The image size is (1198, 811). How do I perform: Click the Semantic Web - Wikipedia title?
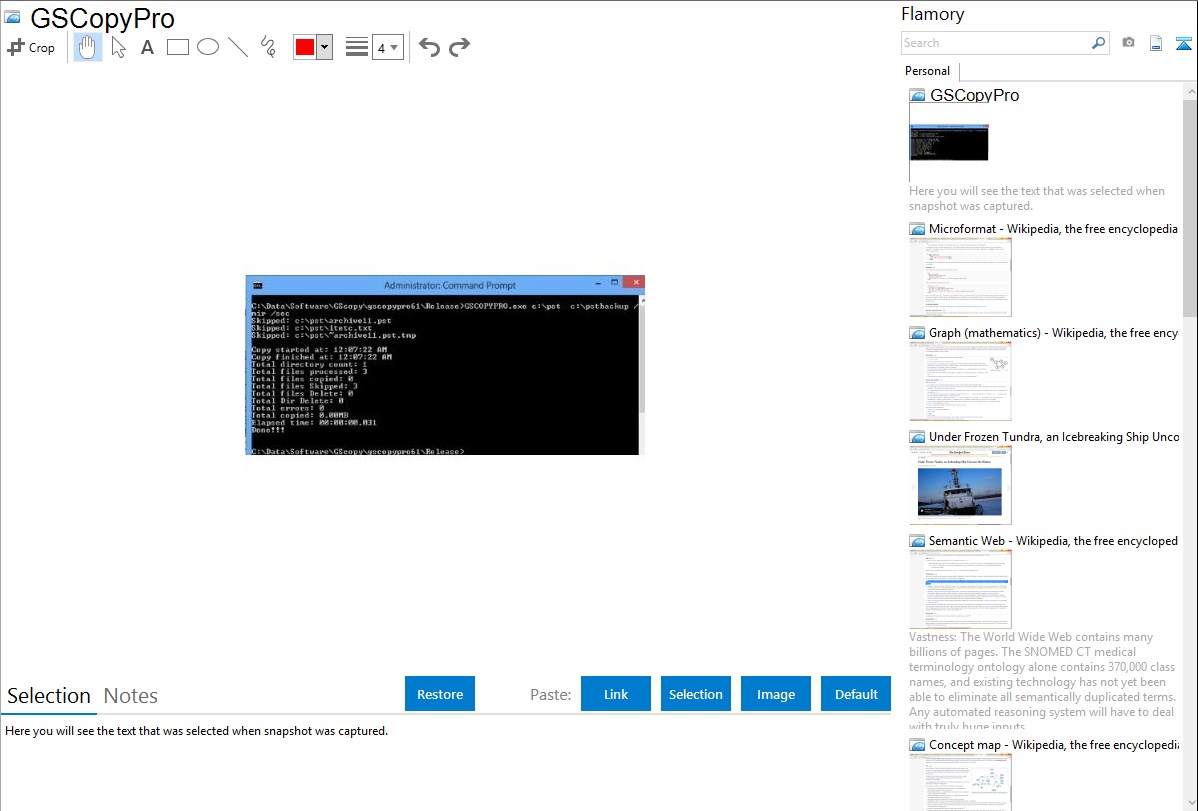pos(1053,540)
